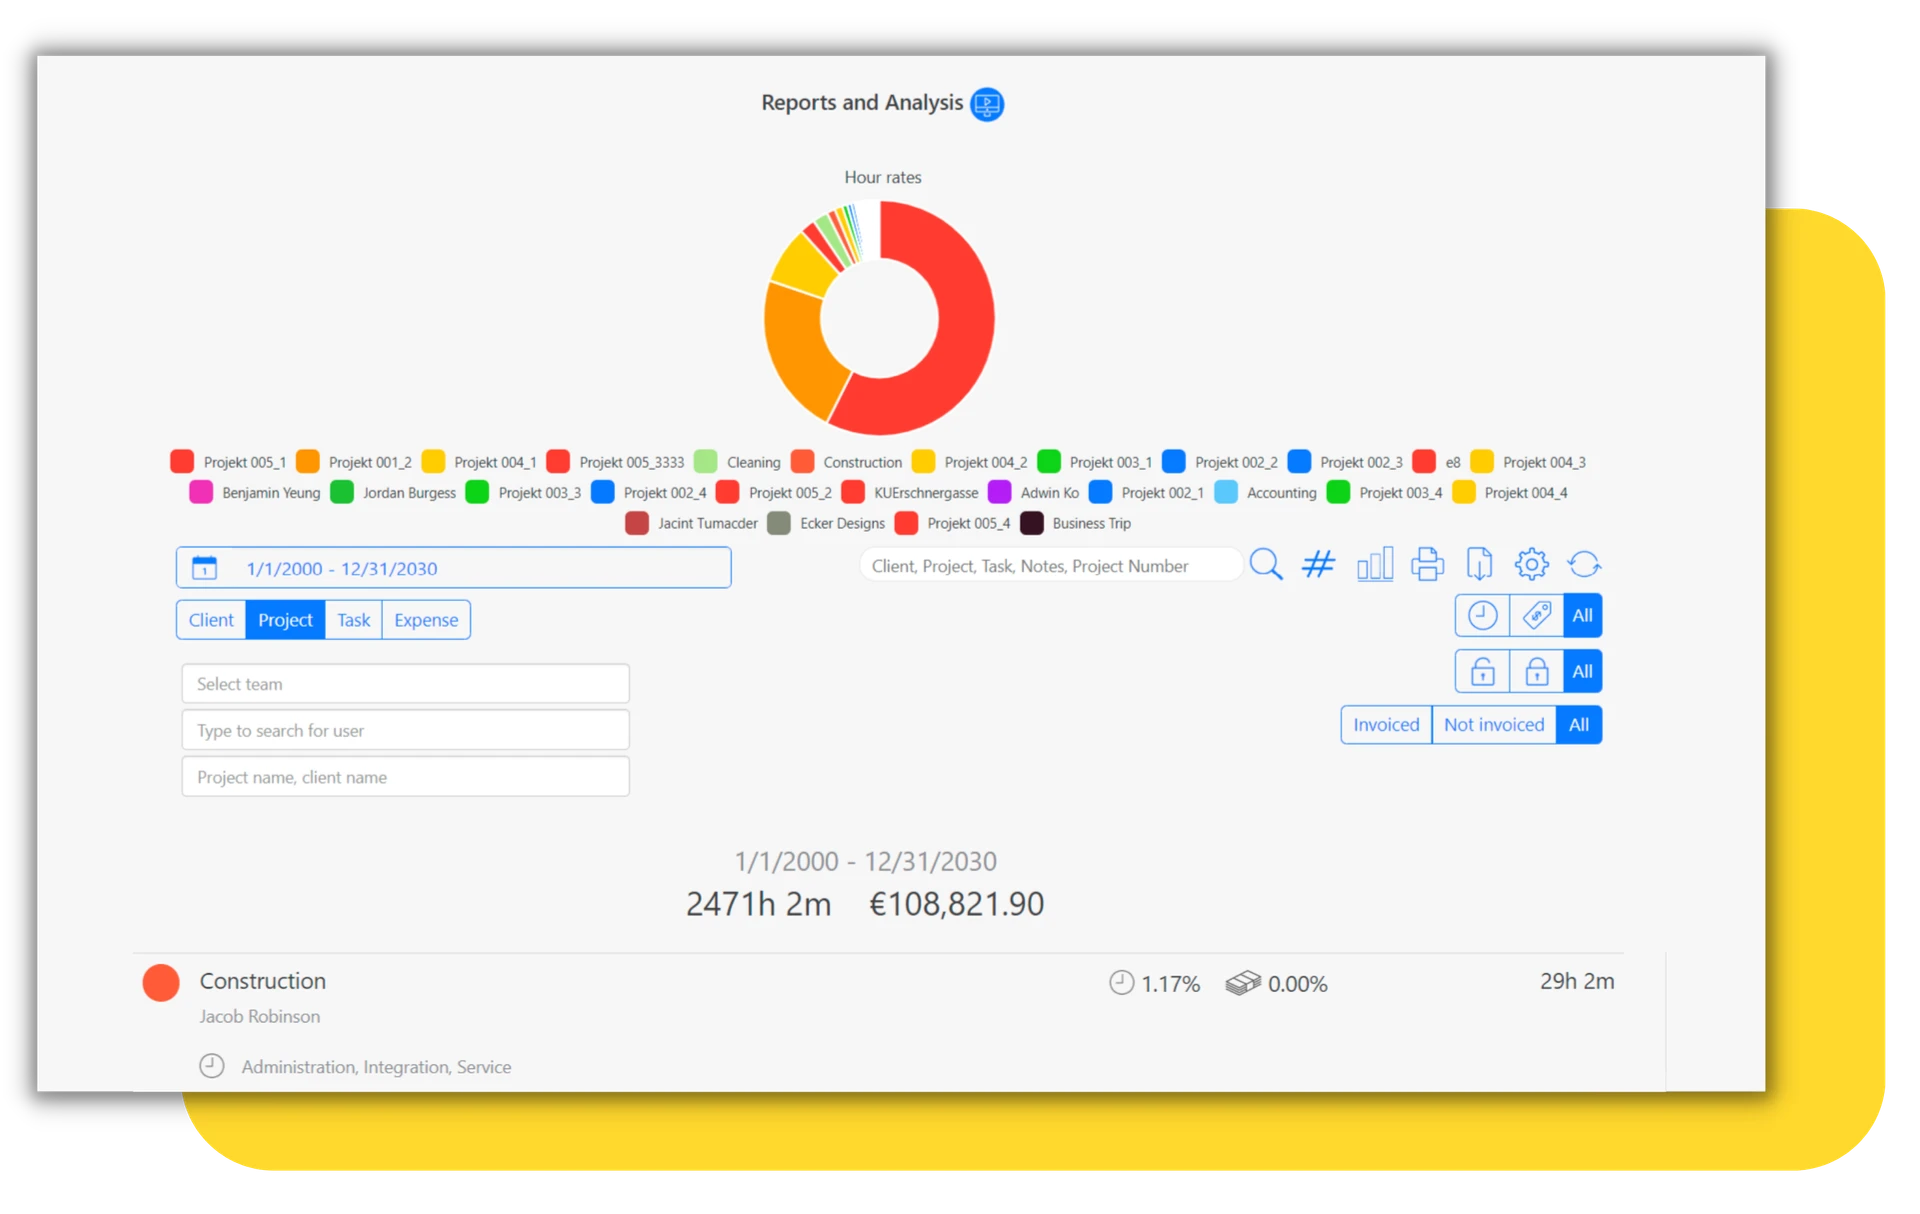This screenshot has width=1920, height=1214.
Task: Print the report using the printer icon
Action: [1427, 564]
